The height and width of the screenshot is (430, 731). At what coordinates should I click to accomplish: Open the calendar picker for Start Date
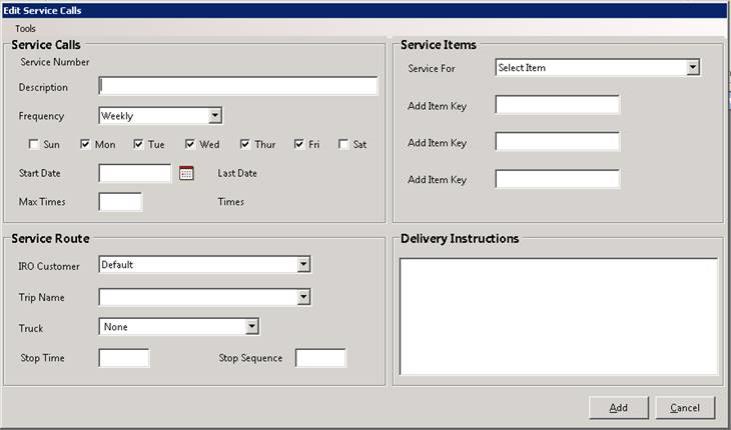186,174
